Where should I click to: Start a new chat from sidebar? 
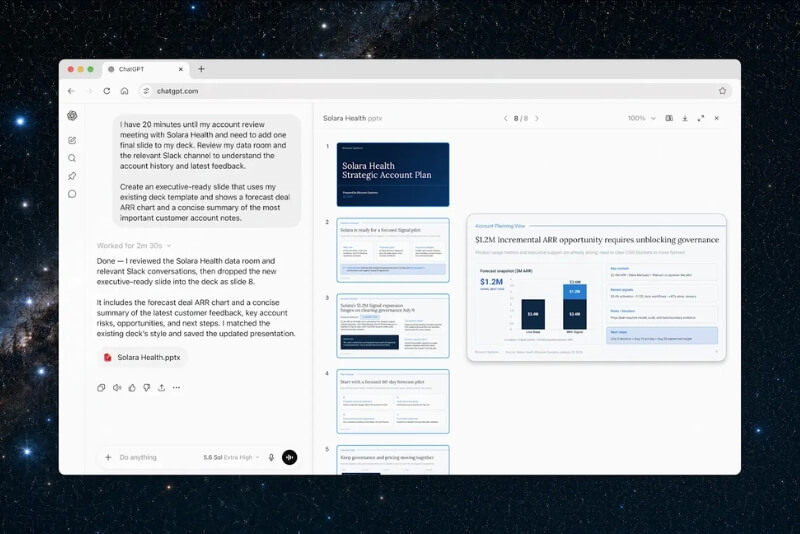point(72,140)
